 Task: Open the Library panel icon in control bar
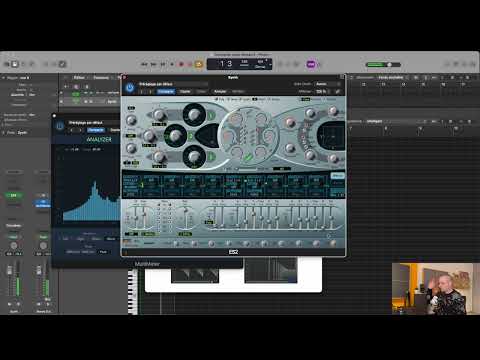pyautogui.click(x=7, y=64)
